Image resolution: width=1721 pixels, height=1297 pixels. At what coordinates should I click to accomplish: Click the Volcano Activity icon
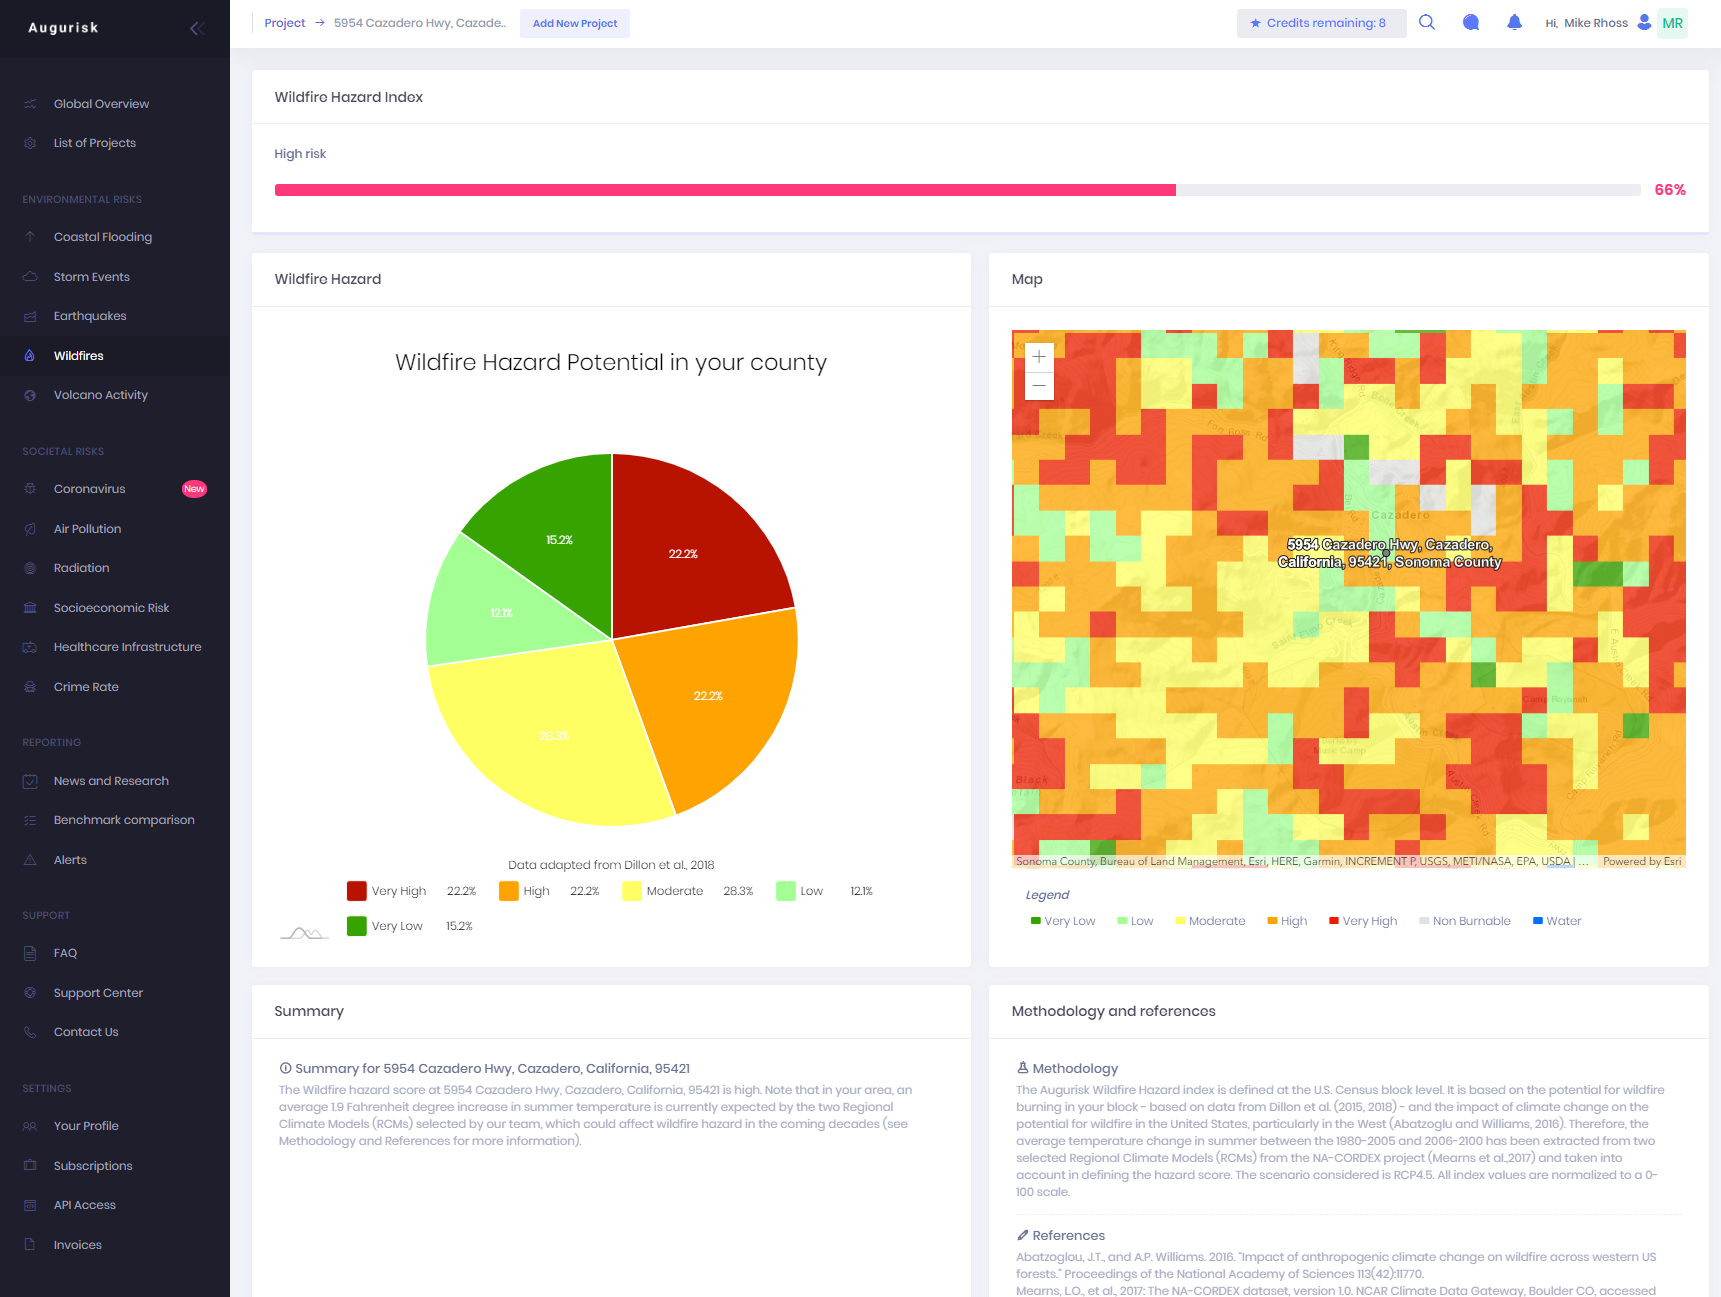pyautogui.click(x=30, y=395)
